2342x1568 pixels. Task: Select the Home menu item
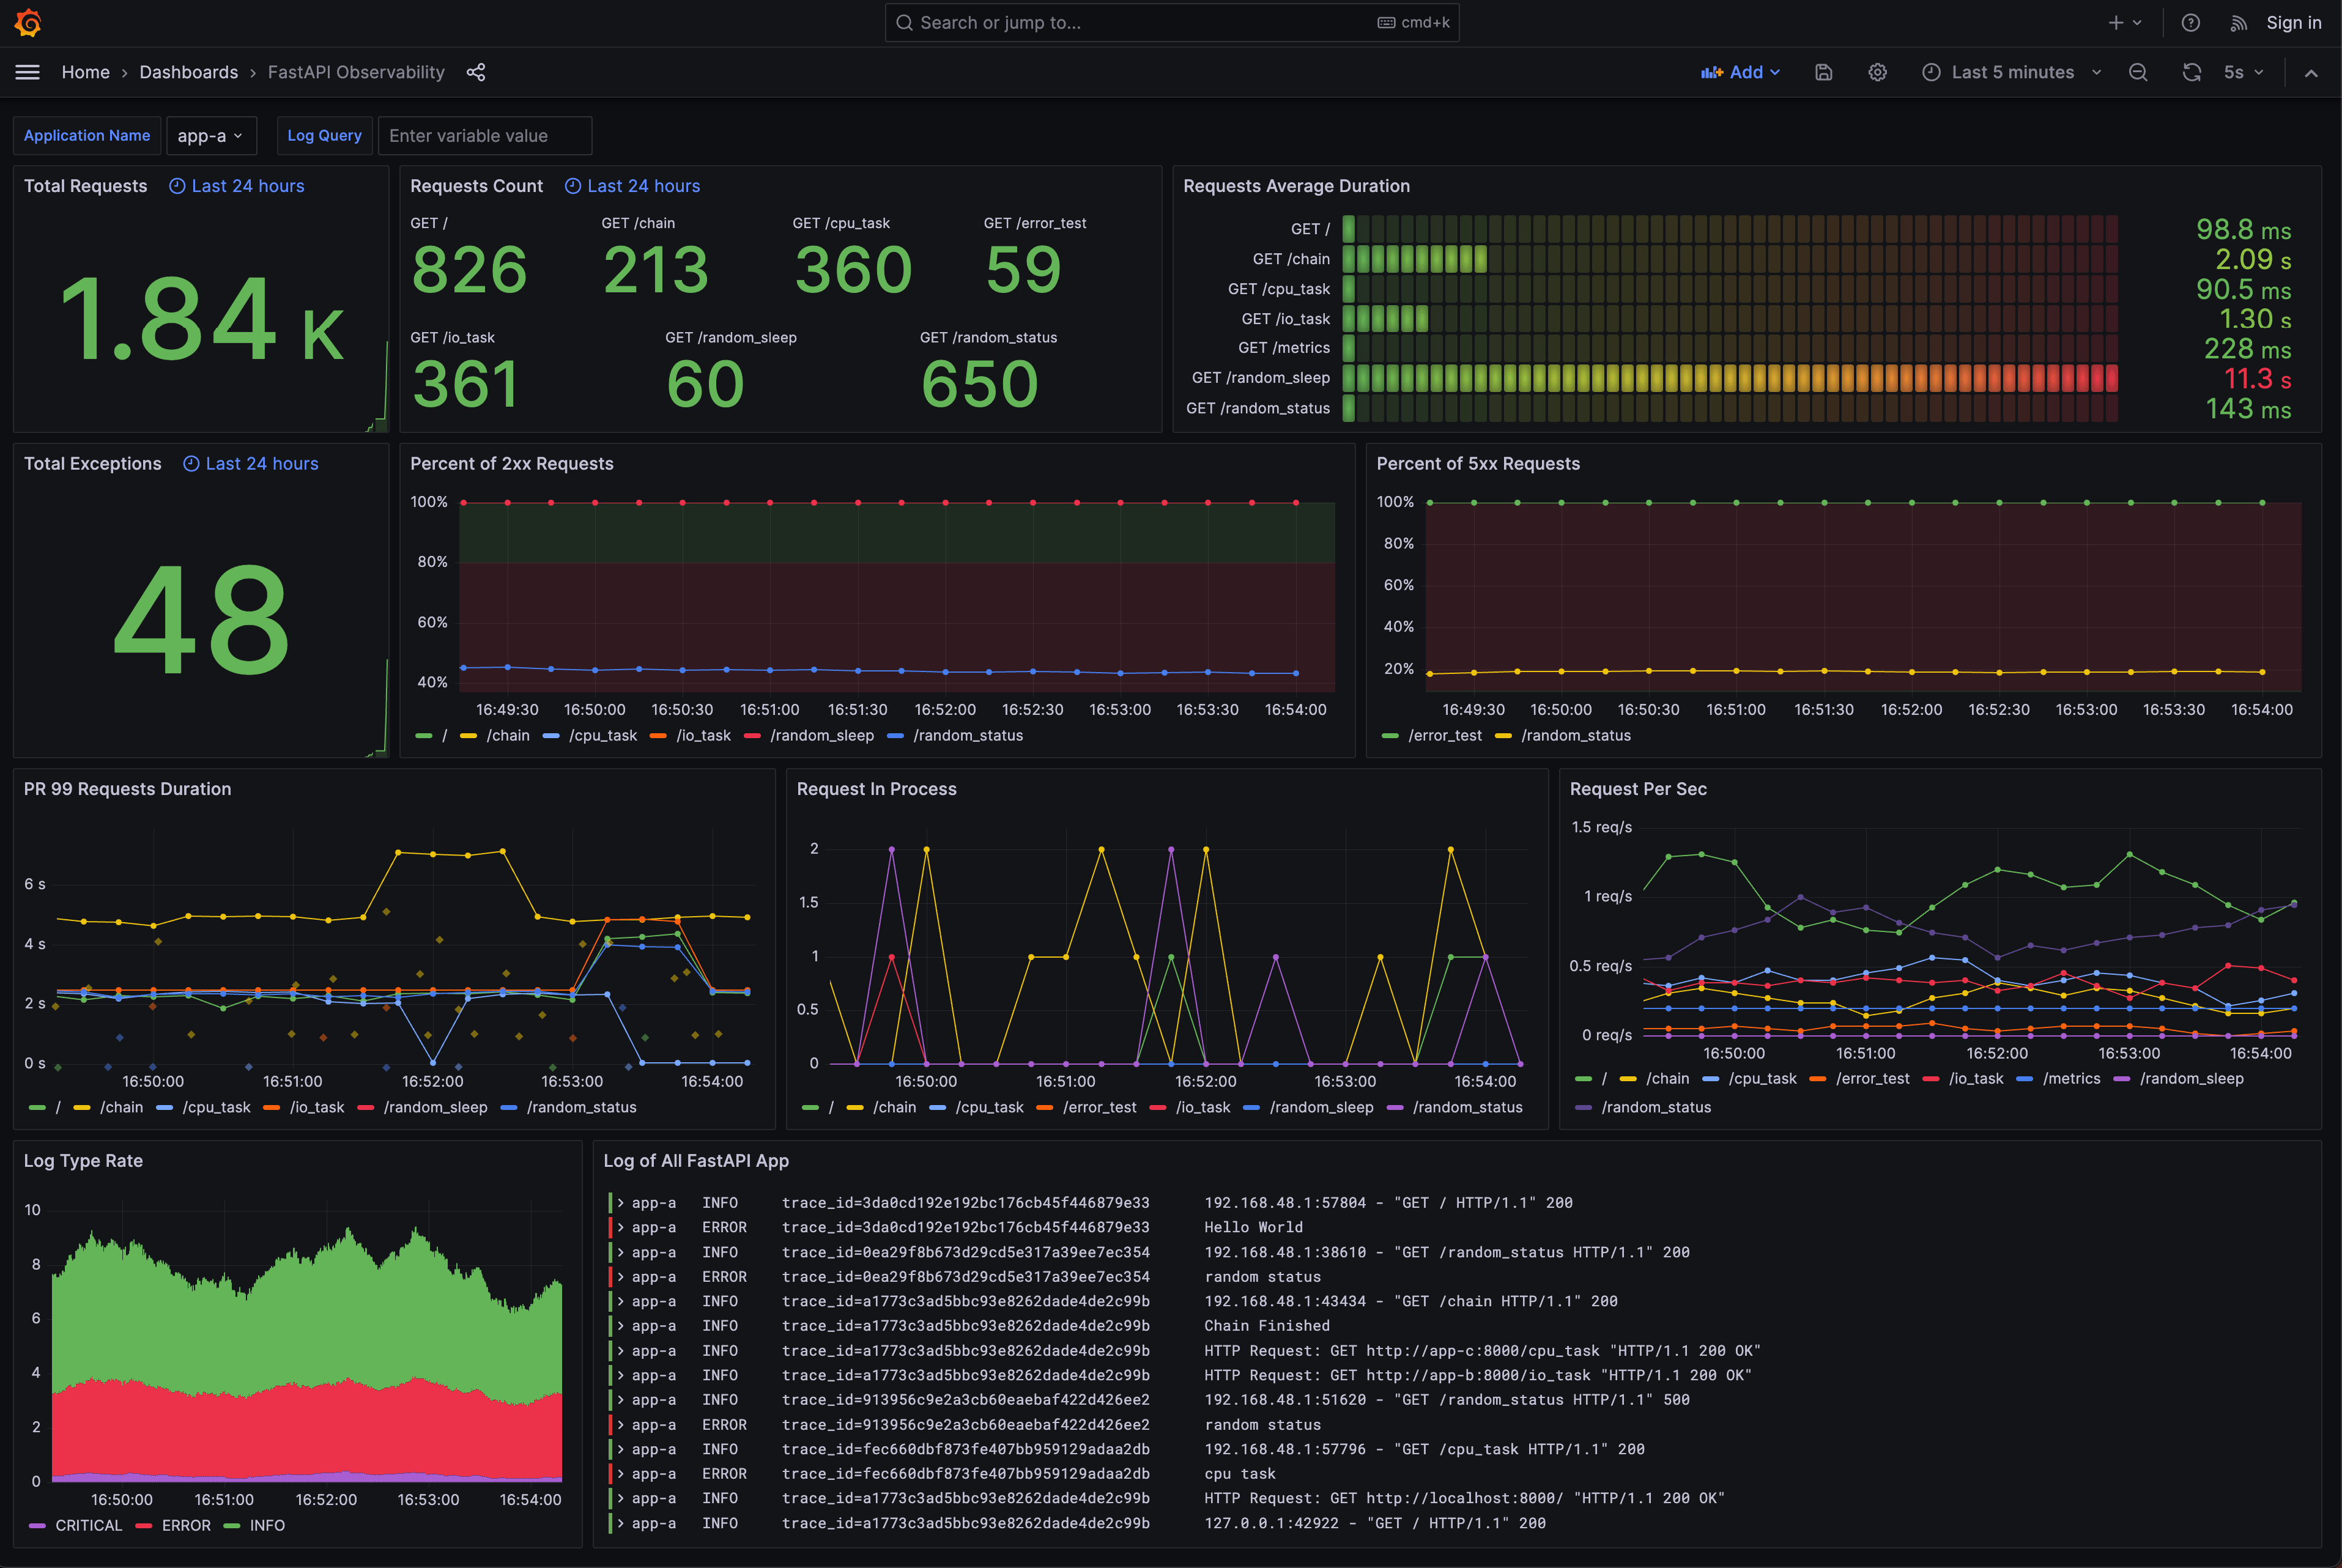[83, 72]
